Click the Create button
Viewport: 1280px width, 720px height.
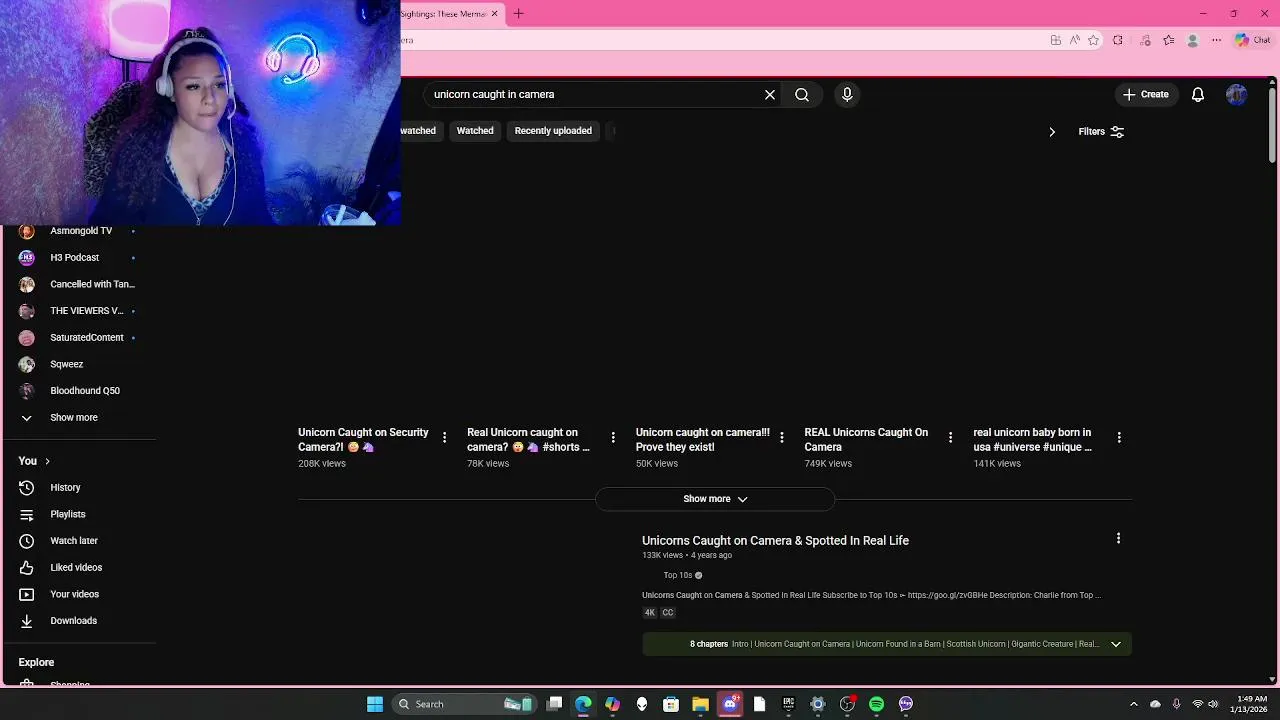pyautogui.click(x=1145, y=94)
